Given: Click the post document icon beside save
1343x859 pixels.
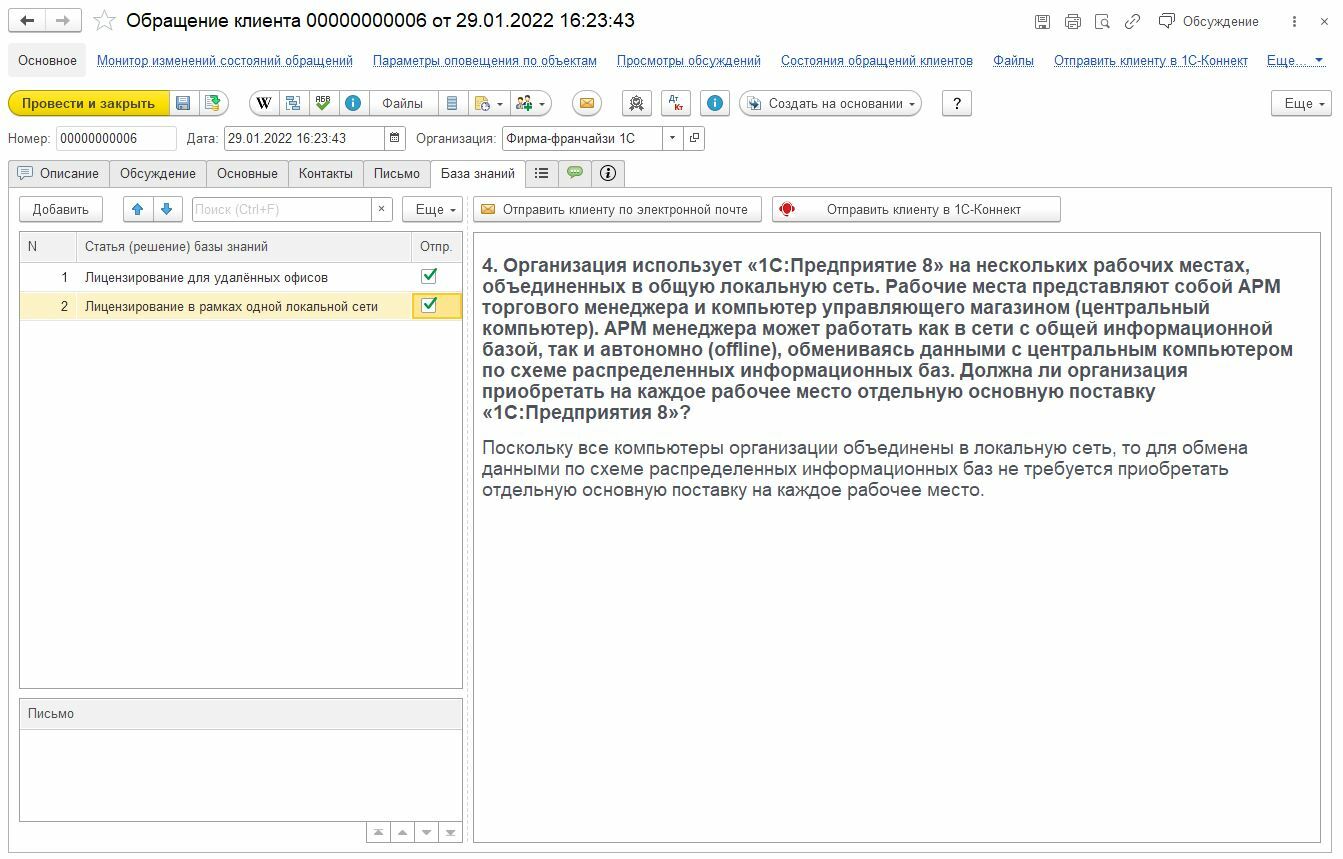Looking at the screenshot, I should pyautogui.click(x=212, y=103).
